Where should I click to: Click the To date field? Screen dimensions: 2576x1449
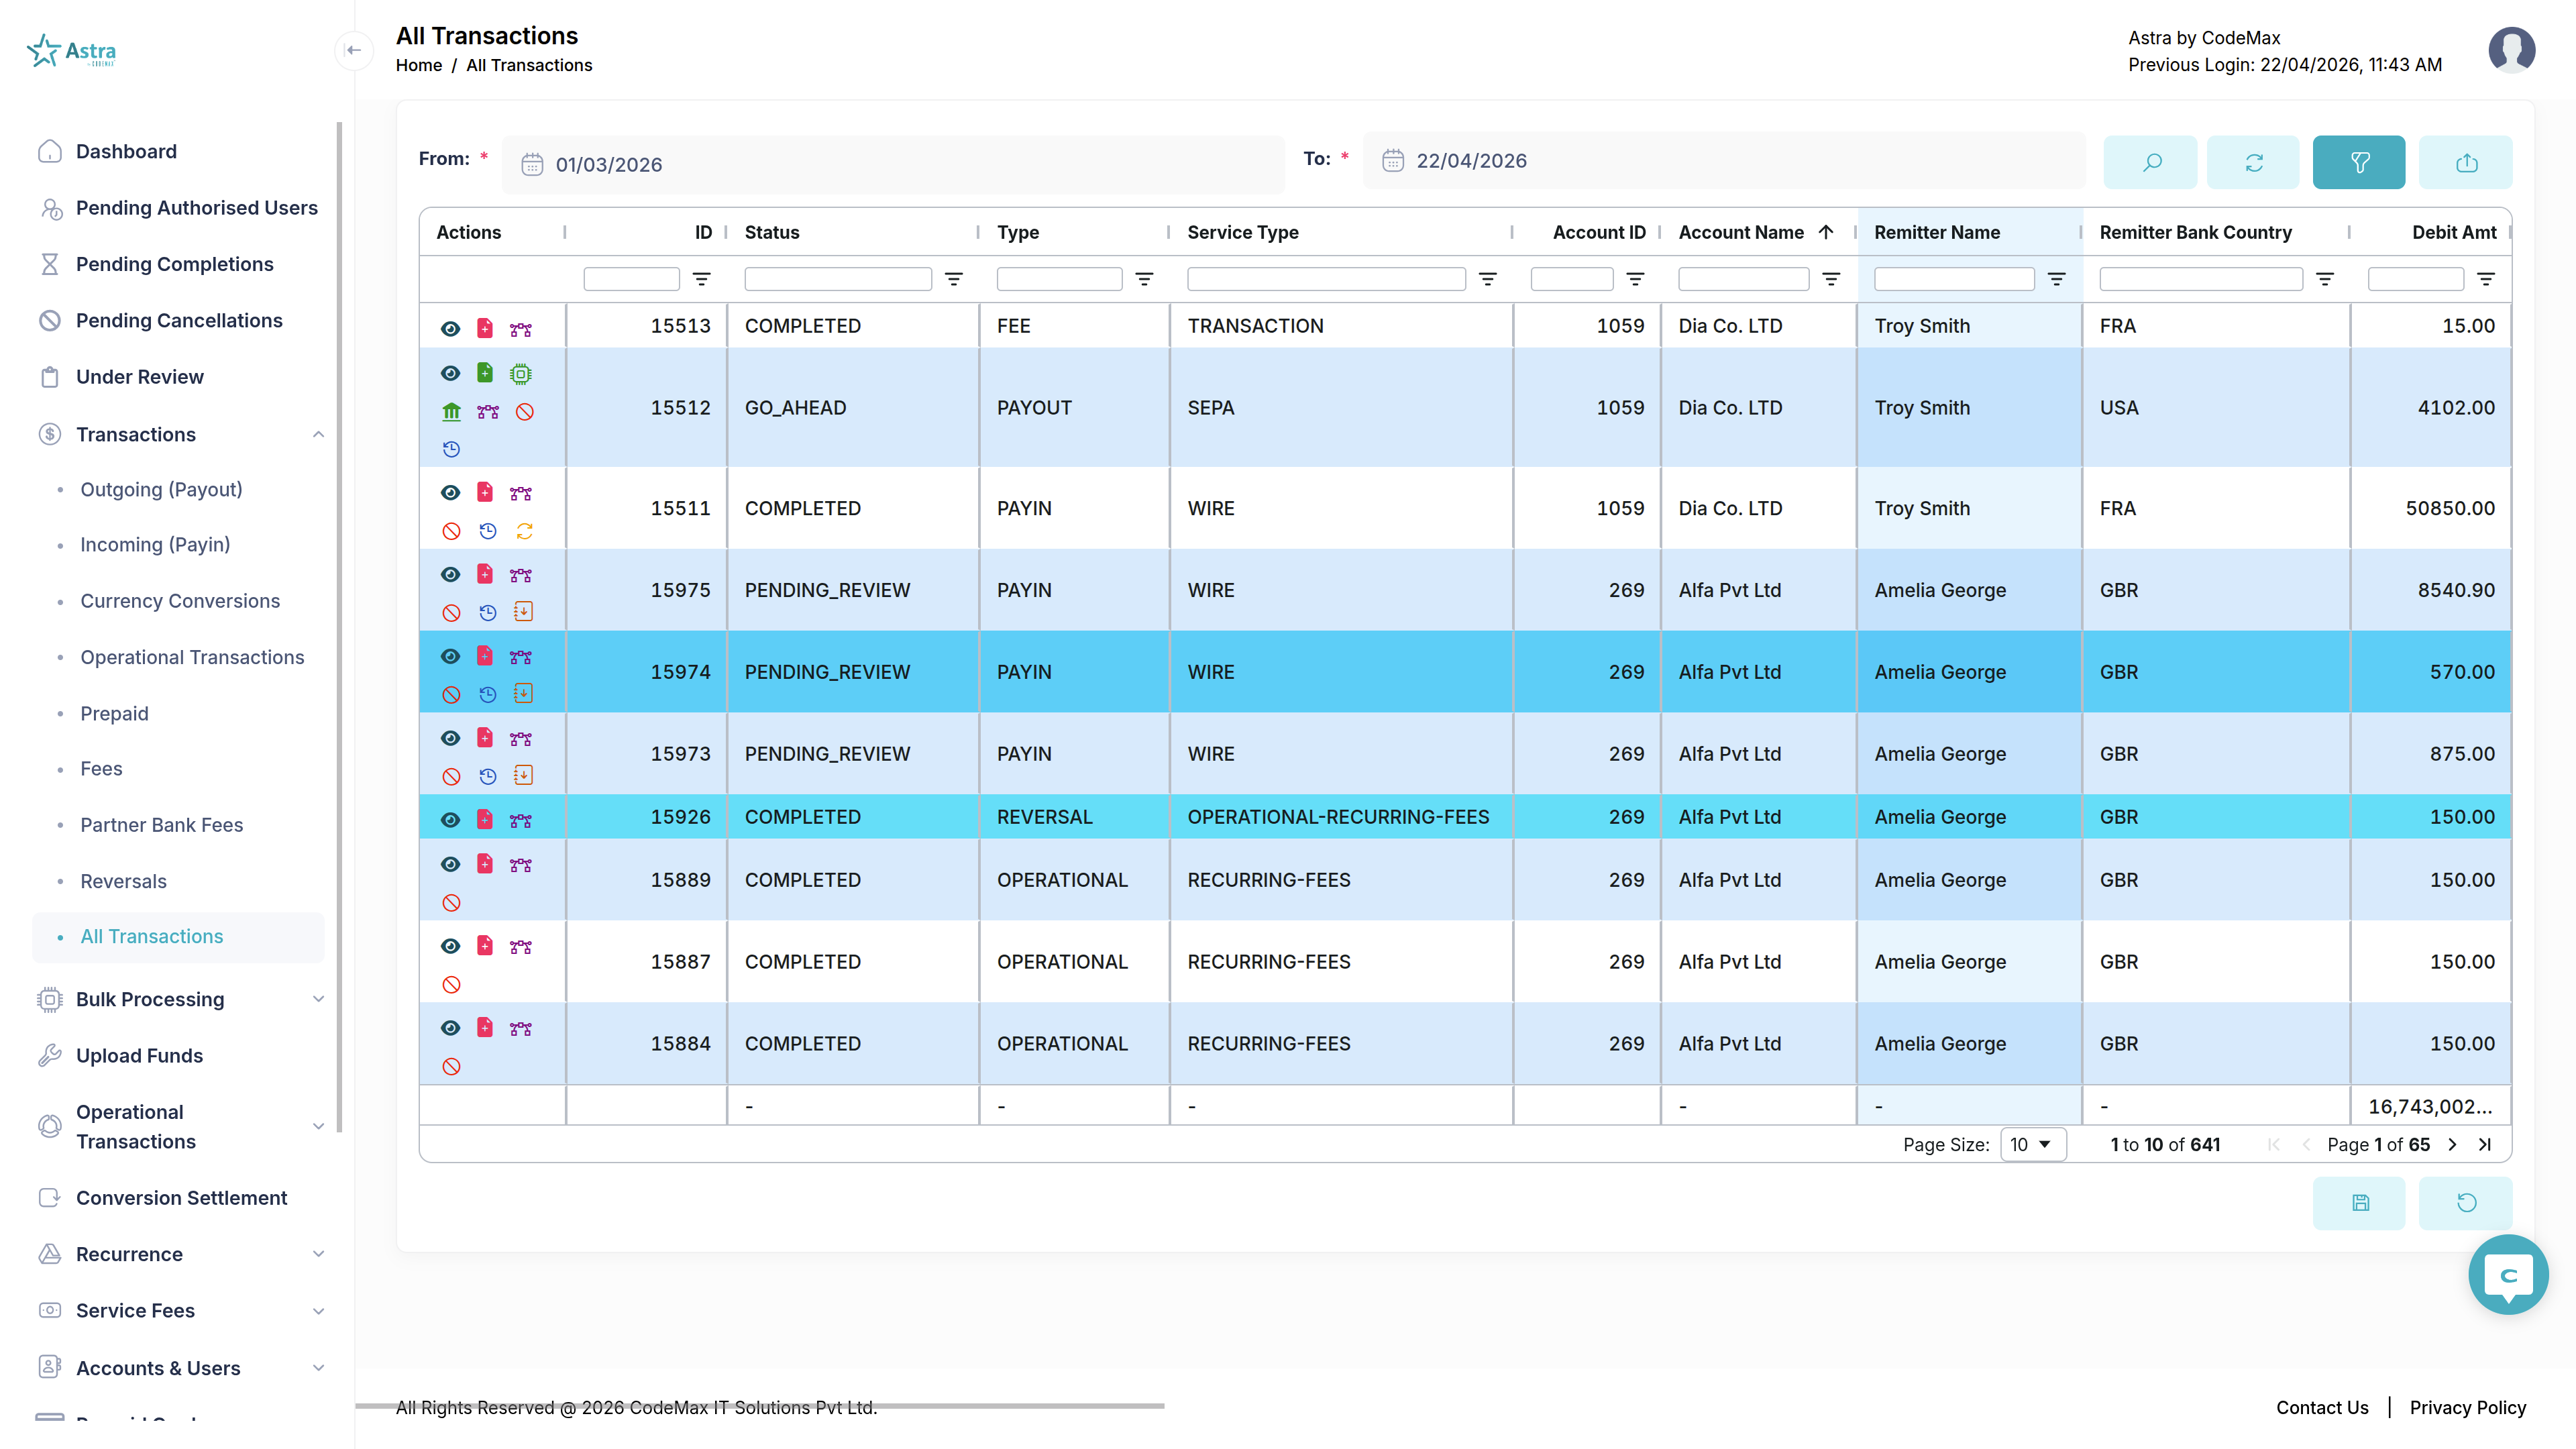coord(1724,161)
